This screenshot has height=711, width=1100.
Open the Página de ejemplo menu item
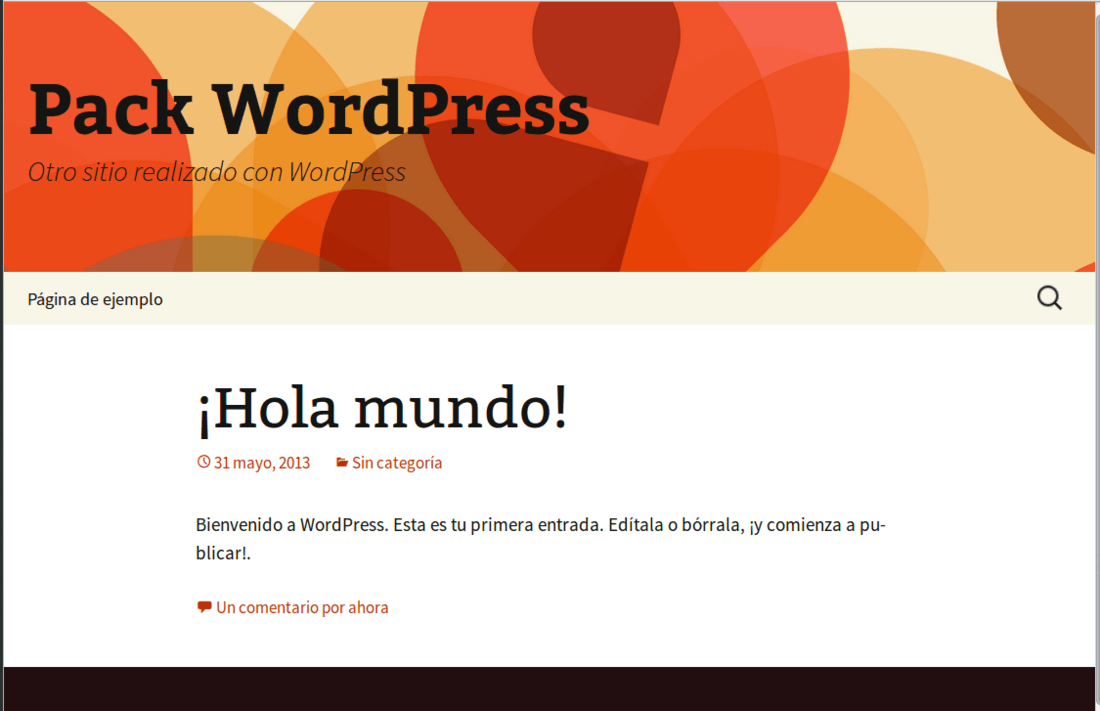[x=95, y=299]
